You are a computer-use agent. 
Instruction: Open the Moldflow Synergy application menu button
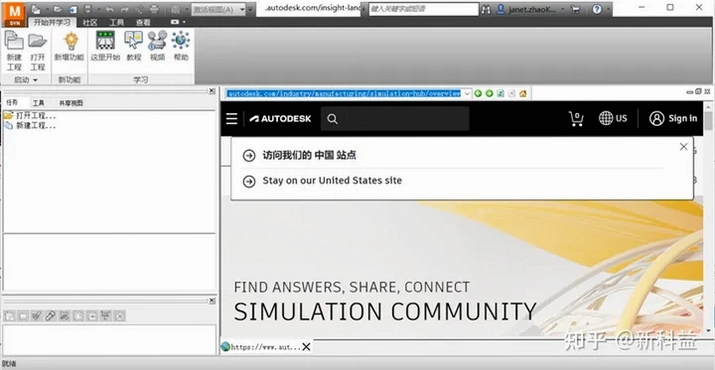(x=15, y=14)
